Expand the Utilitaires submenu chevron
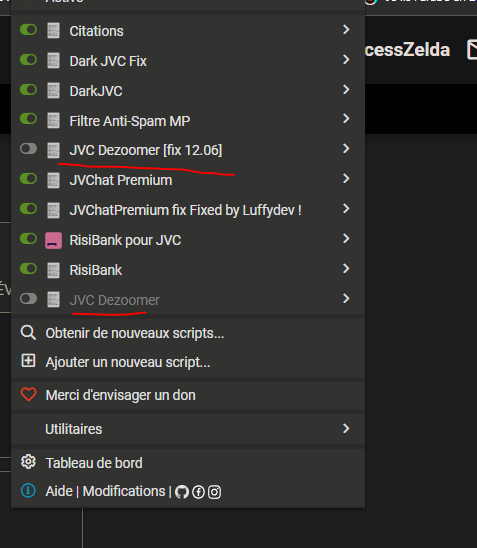 click(x=346, y=428)
